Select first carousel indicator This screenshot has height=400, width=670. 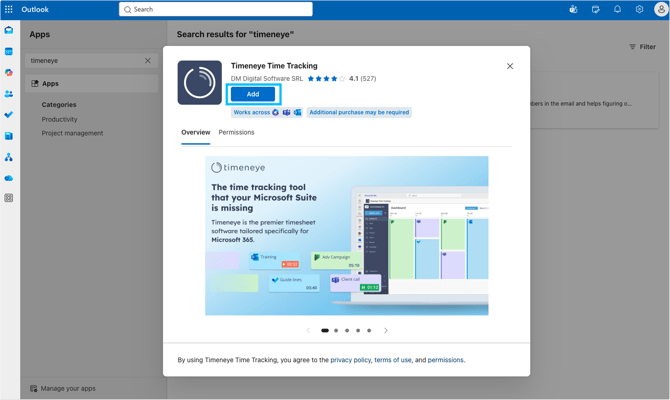tap(325, 330)
